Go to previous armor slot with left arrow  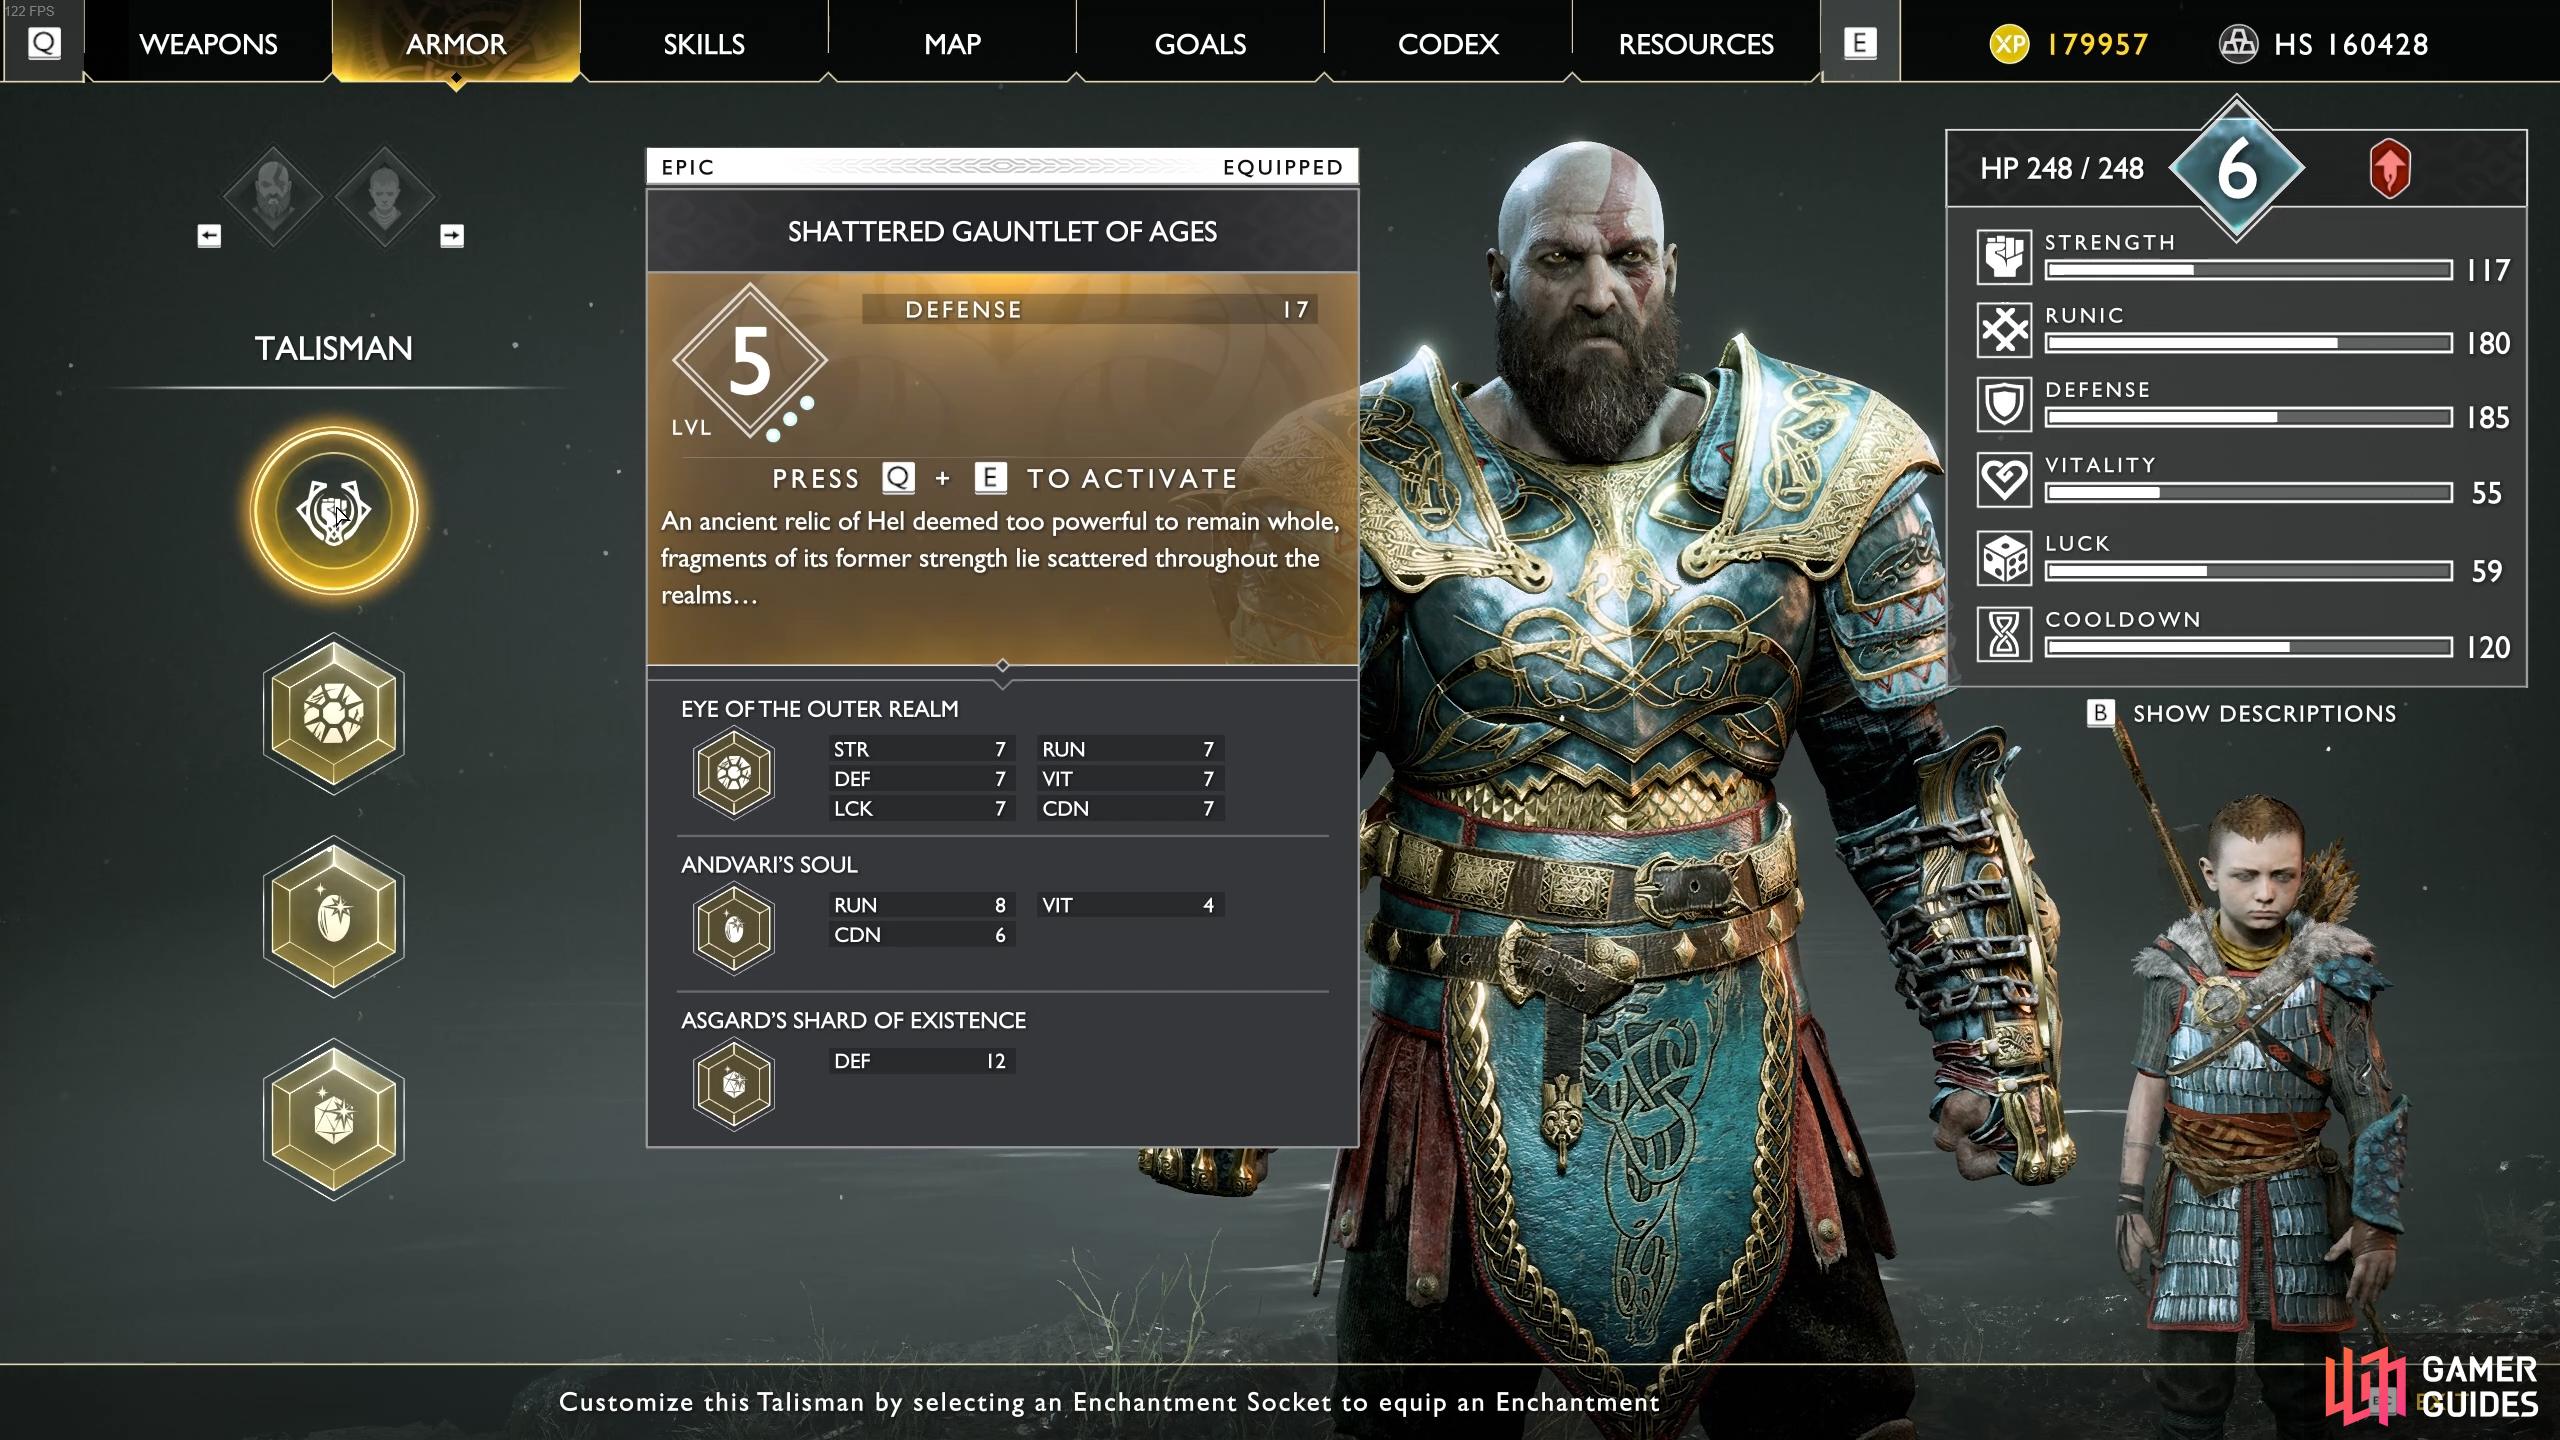pos(209,236)
